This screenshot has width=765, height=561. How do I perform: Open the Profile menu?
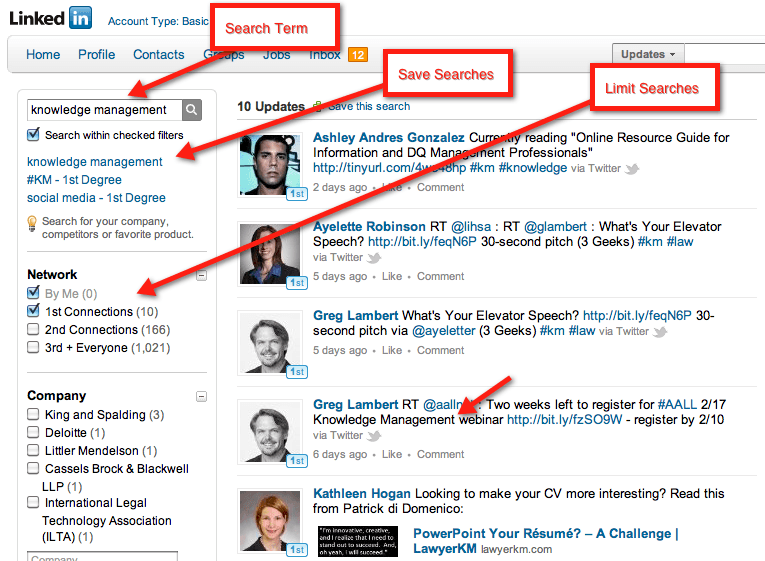[x=97, y=55]
